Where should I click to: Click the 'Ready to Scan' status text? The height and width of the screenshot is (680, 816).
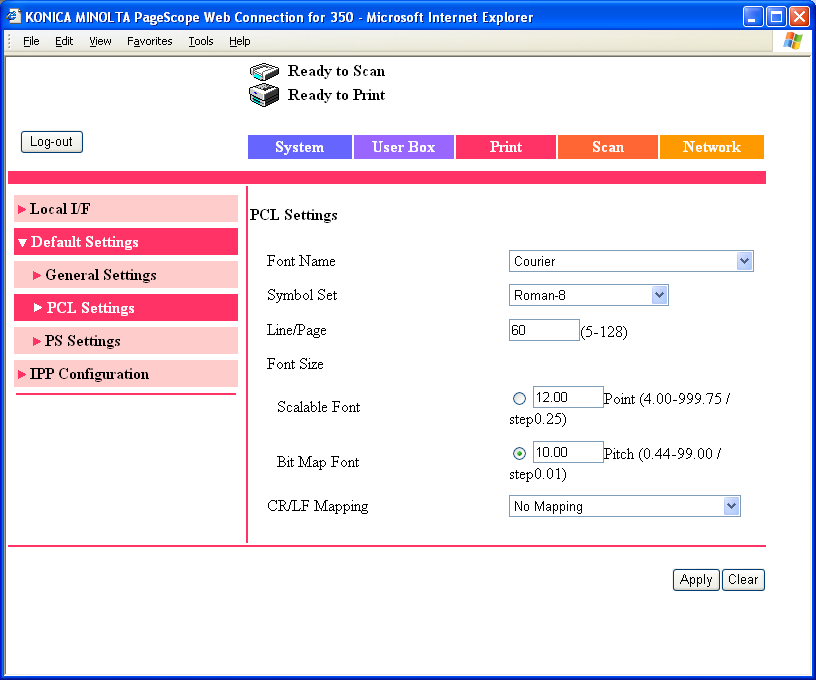(336, 71)
